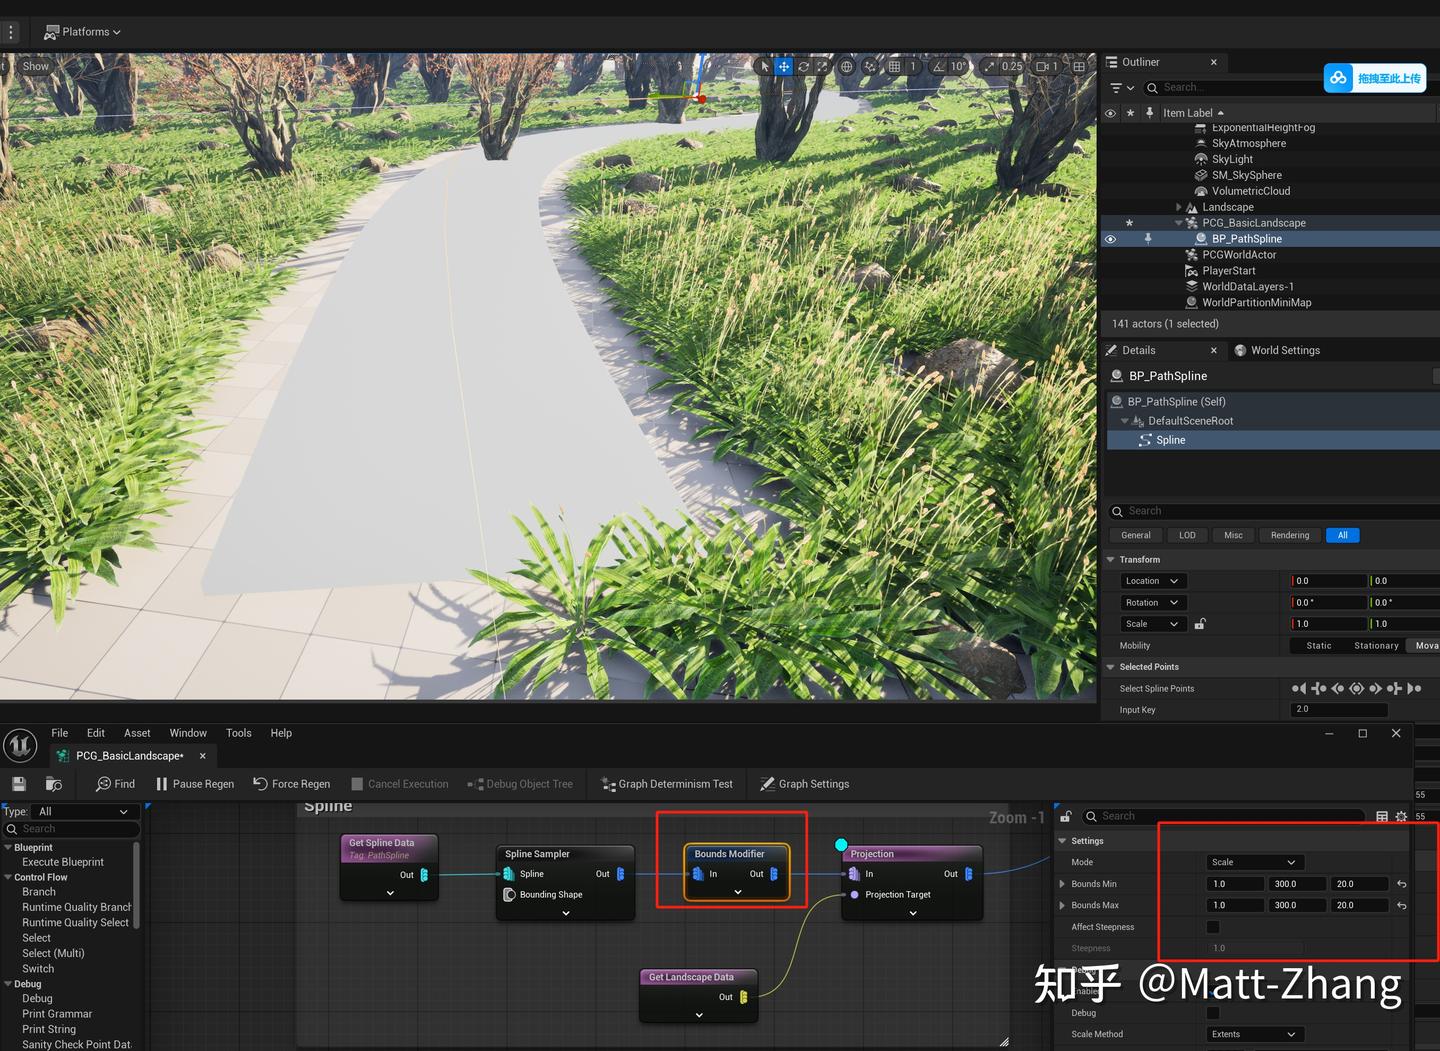This screenshot has height=1051, width=1440.
Task: Open Graph Settings in the PCG editor
Action: (x=805, y=784)
